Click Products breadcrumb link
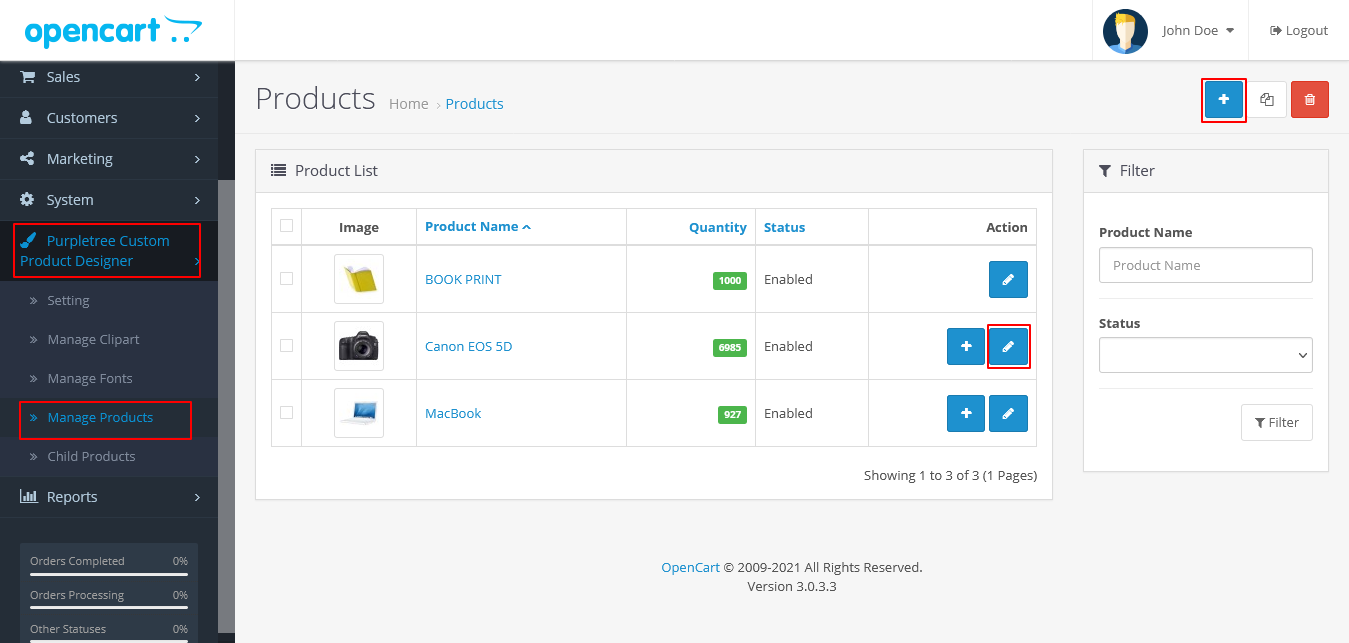1349x643 pixels. click(x=474, y=104)
